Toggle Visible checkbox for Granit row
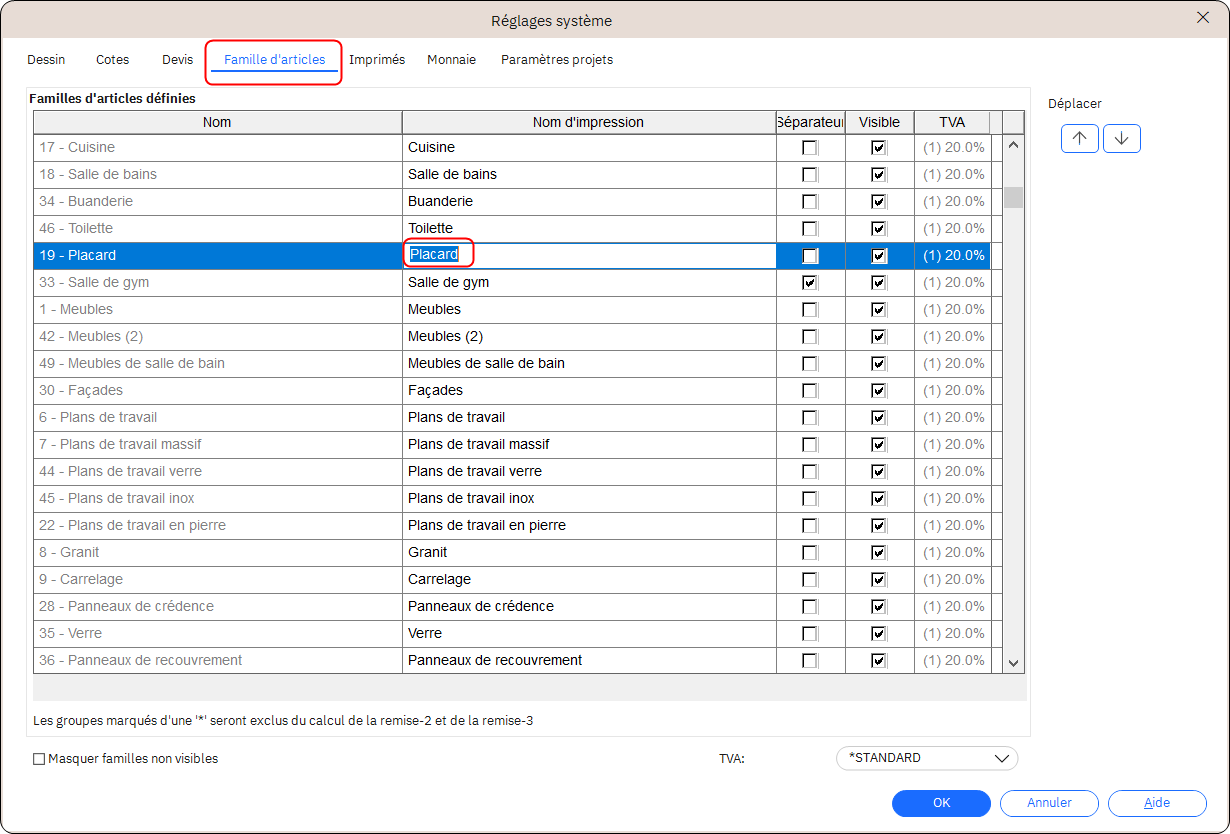This screenshot has width=1230, height=834. [879, 553]
